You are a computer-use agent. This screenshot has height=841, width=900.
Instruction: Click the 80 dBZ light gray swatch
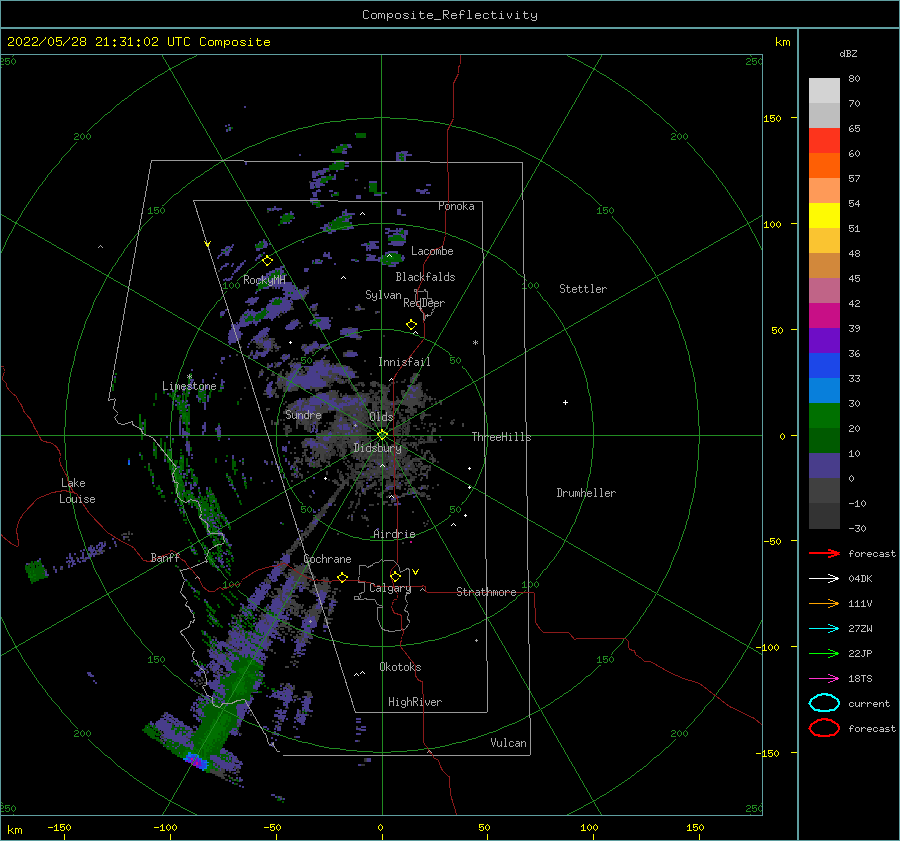click(x=824, y=90)
